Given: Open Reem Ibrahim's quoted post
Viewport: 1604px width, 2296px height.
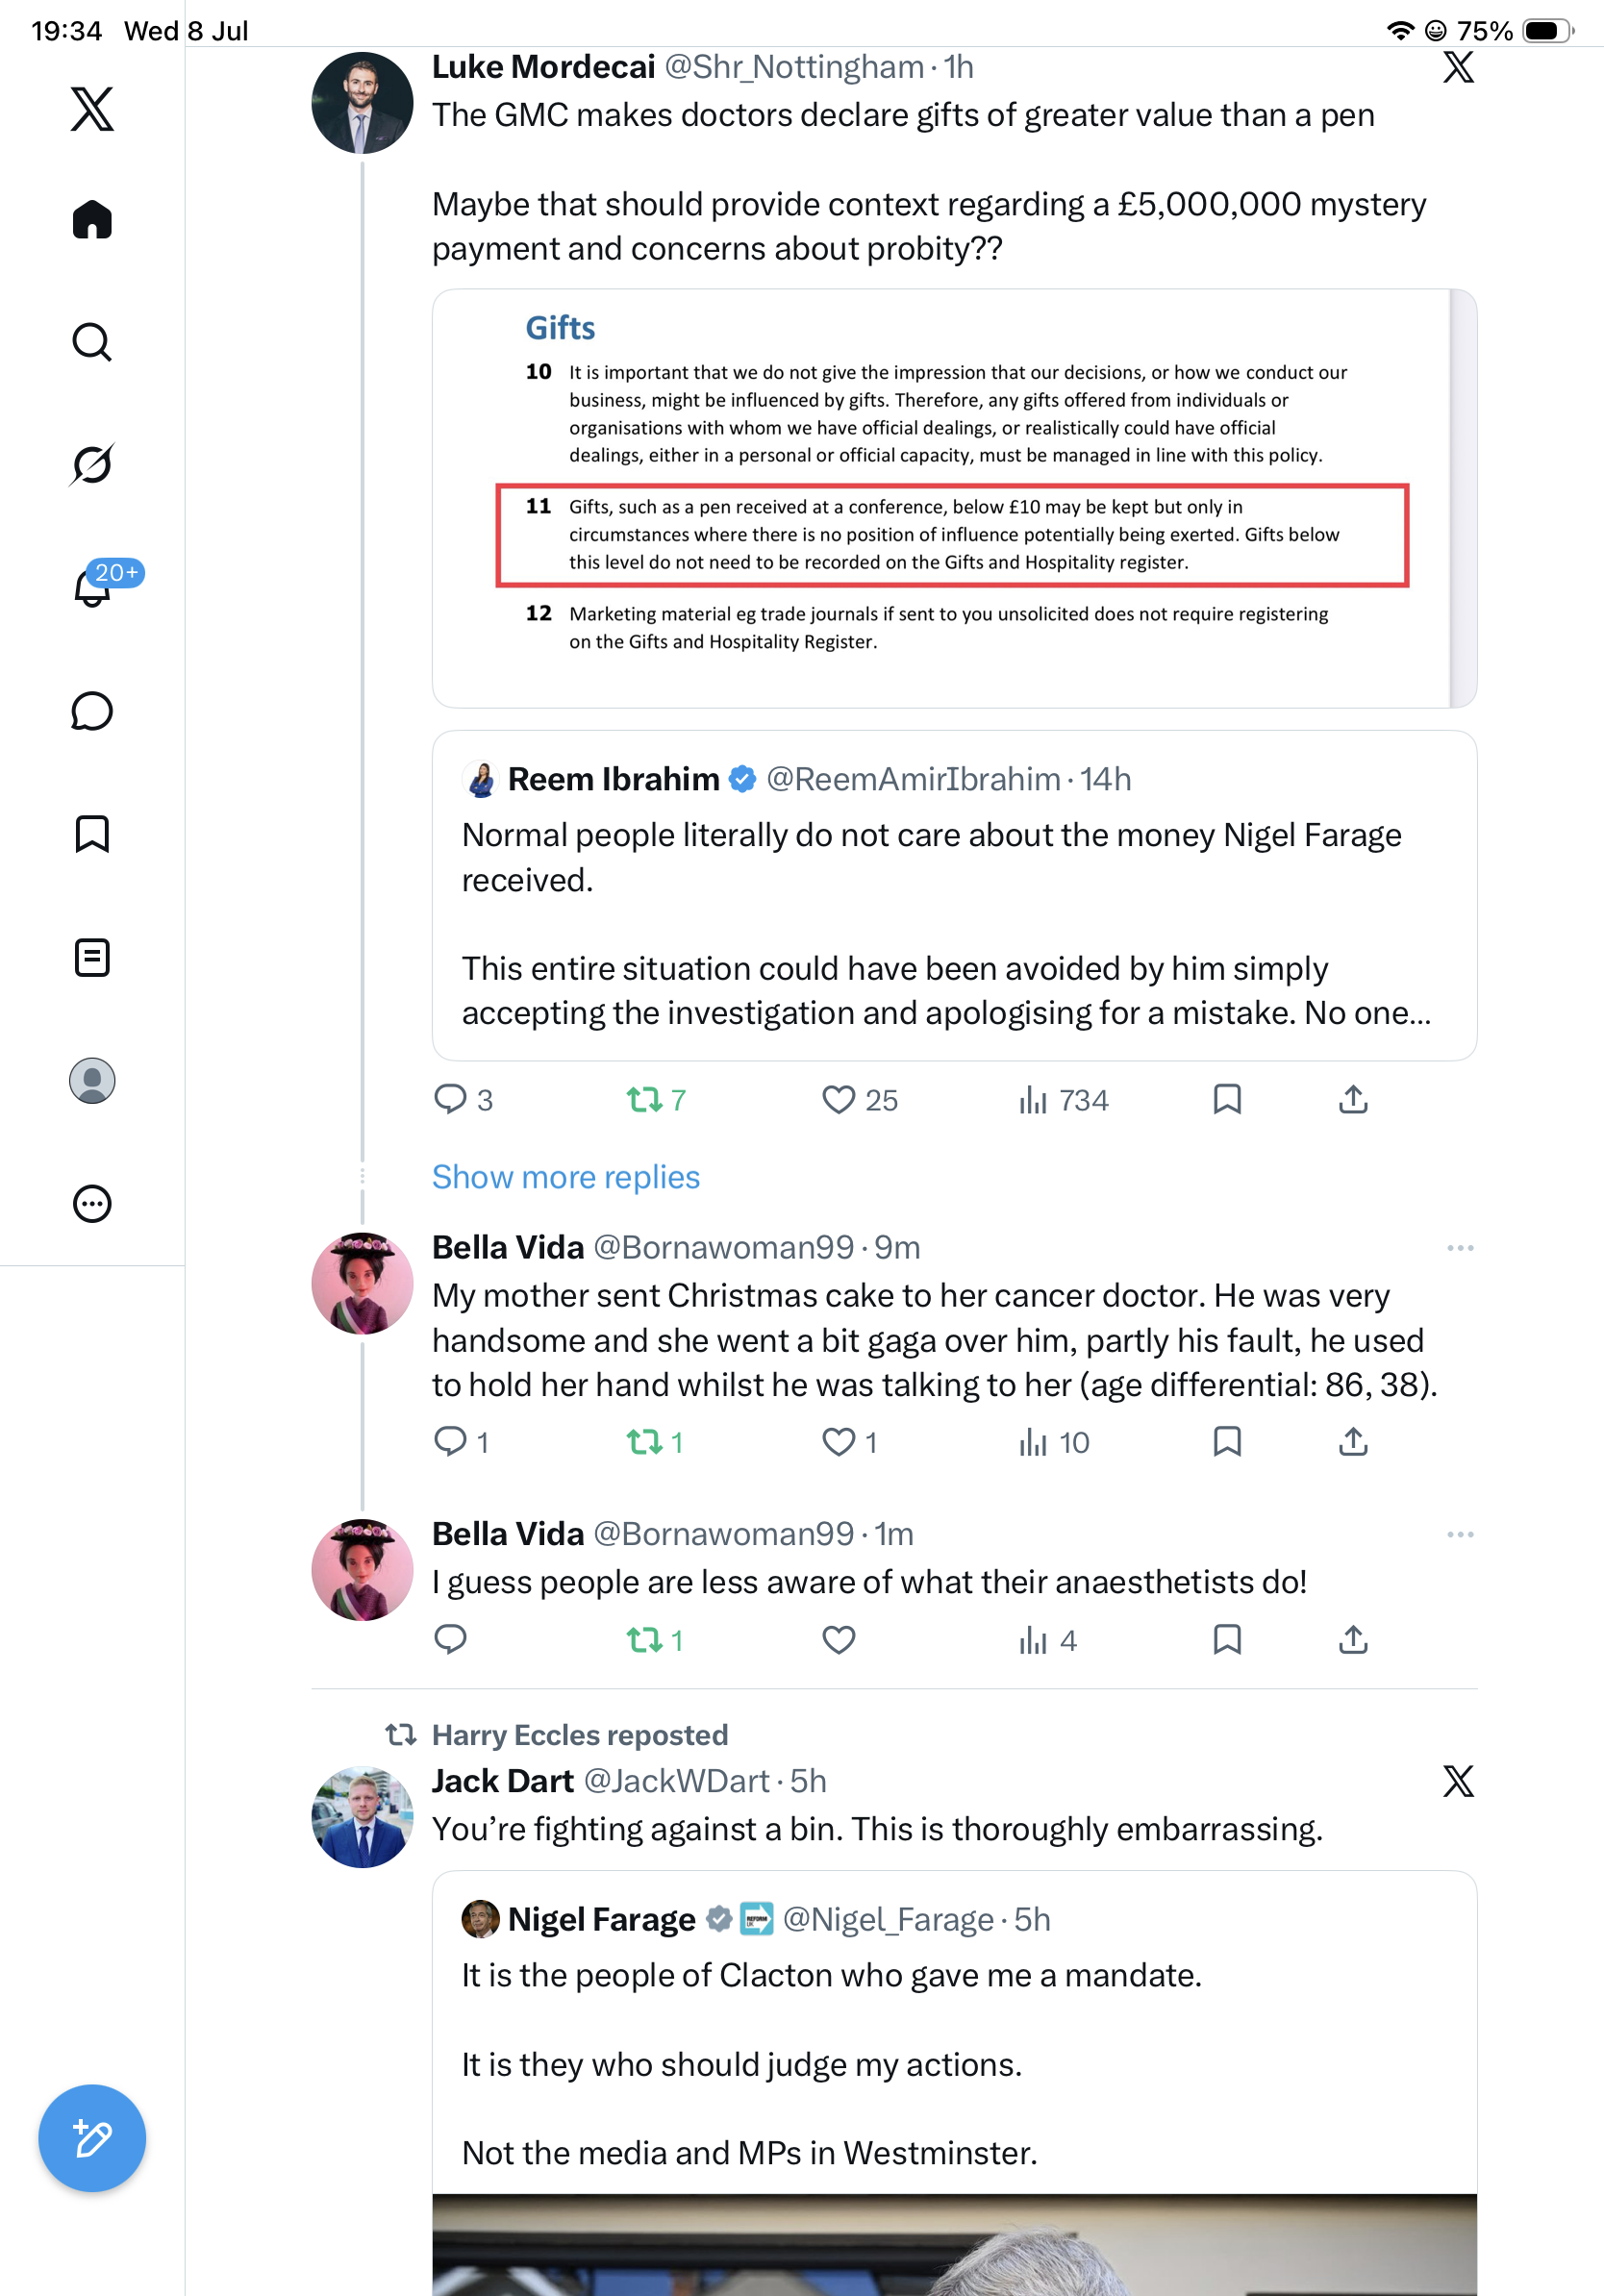Looking at the screenshot, I should pyautogui.click(x=954, y=895).
